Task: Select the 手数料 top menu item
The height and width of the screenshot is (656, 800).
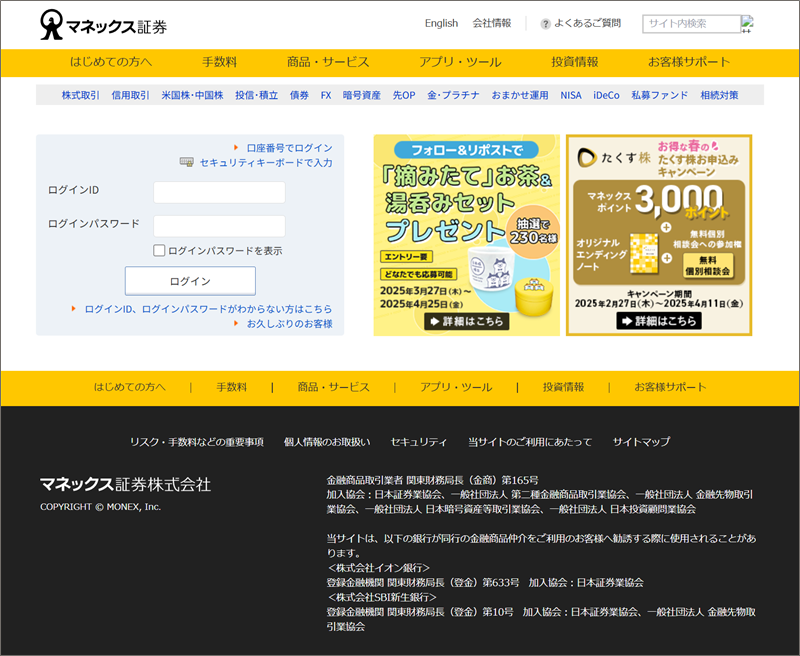Action: [x=219, y=62]
